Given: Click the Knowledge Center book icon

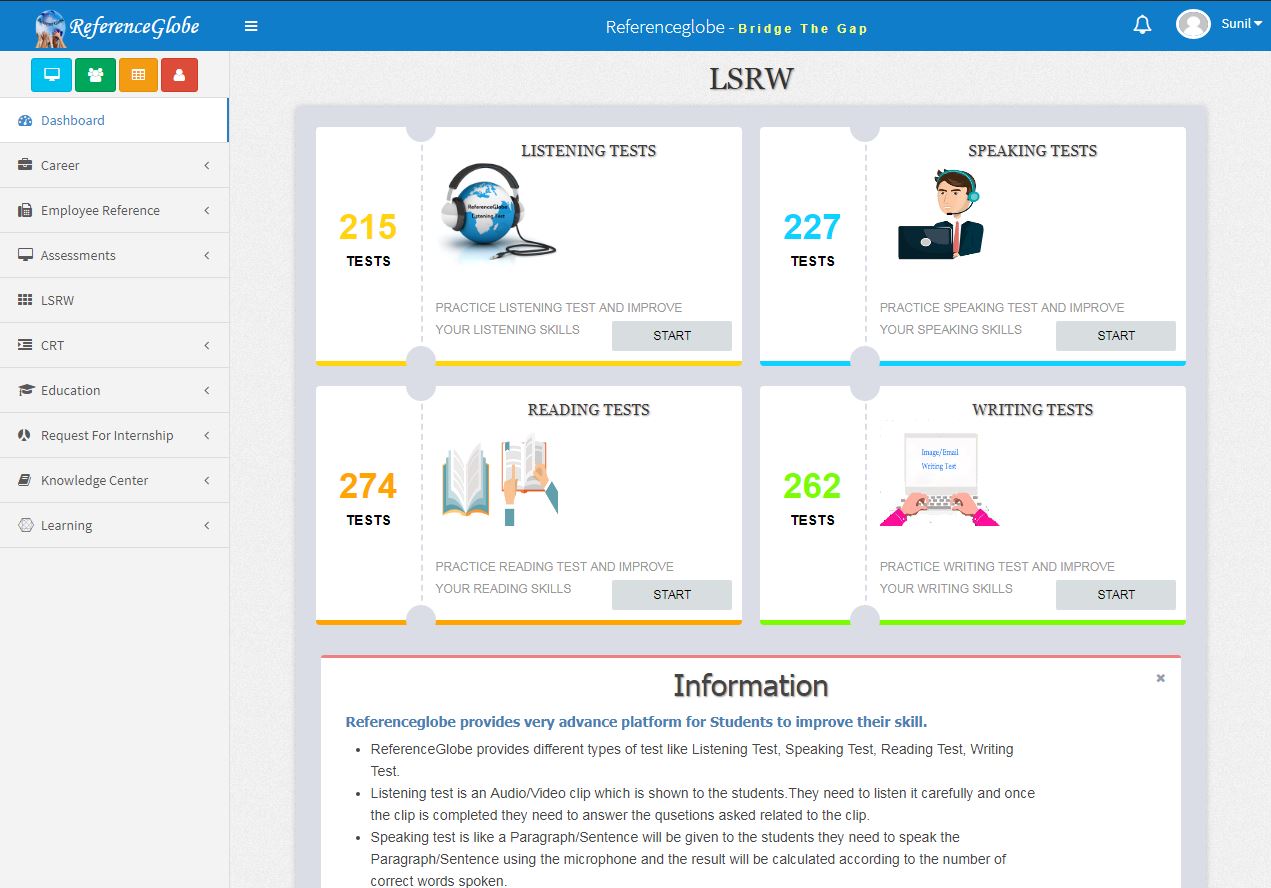Looking at the screenshot, I should [x=26, y=480].
